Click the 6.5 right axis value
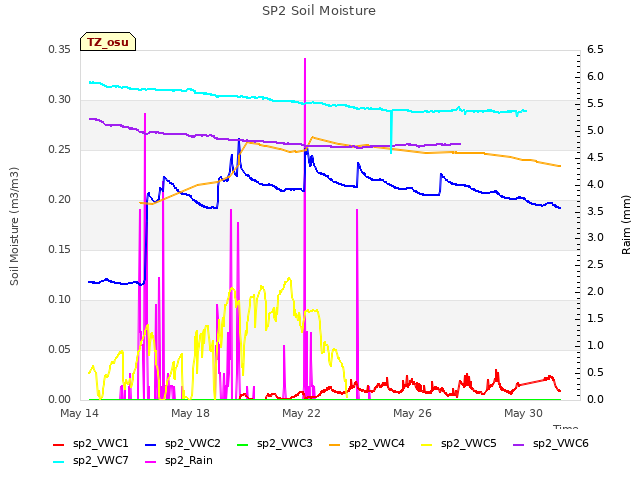Screen dimensions: 640x480 pos(595,50)
